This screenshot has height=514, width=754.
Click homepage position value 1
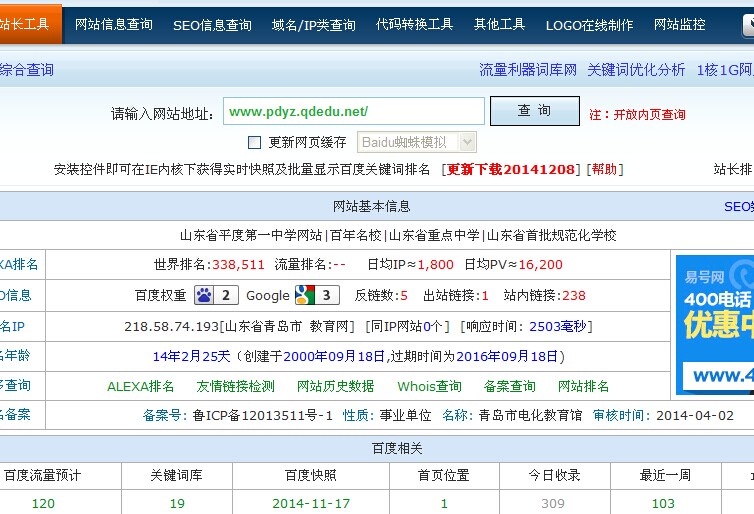[x=444, y=503]
